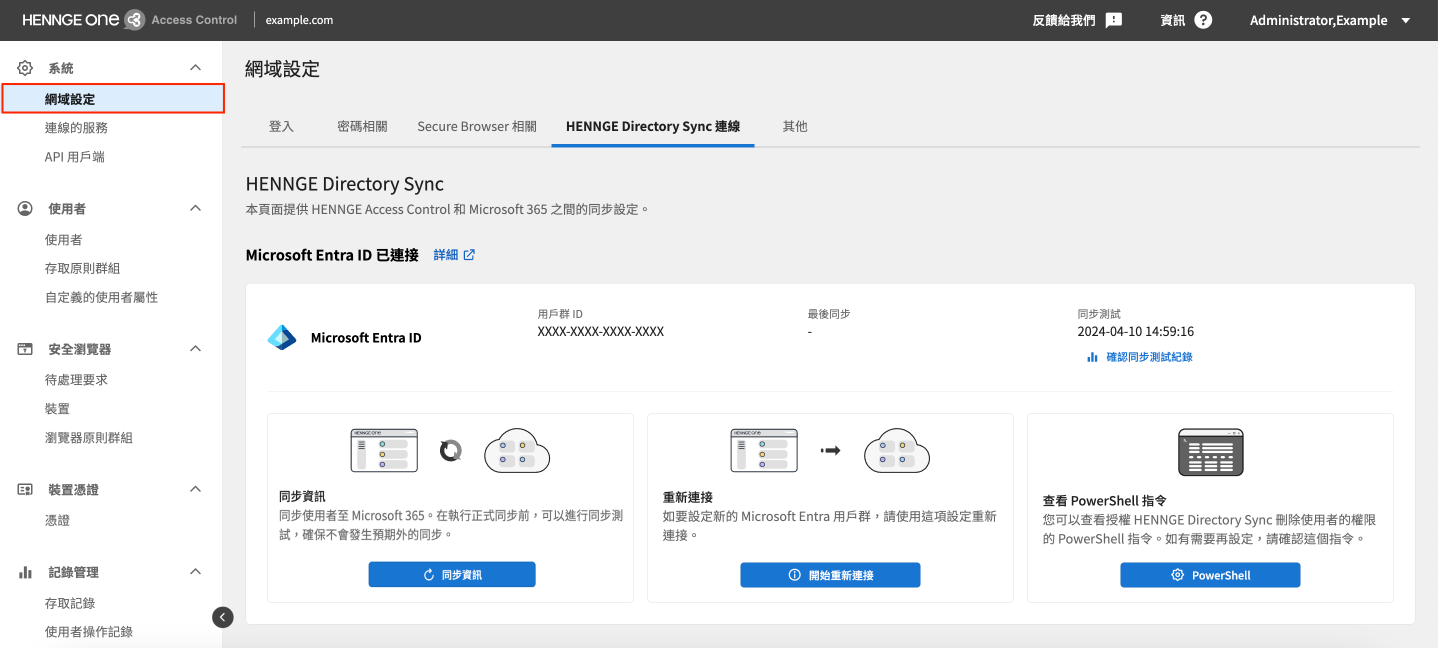Screen dimensions: 1438x648
Task: Click the 記錄管理 bar chart icon
Action: [25, 572]
